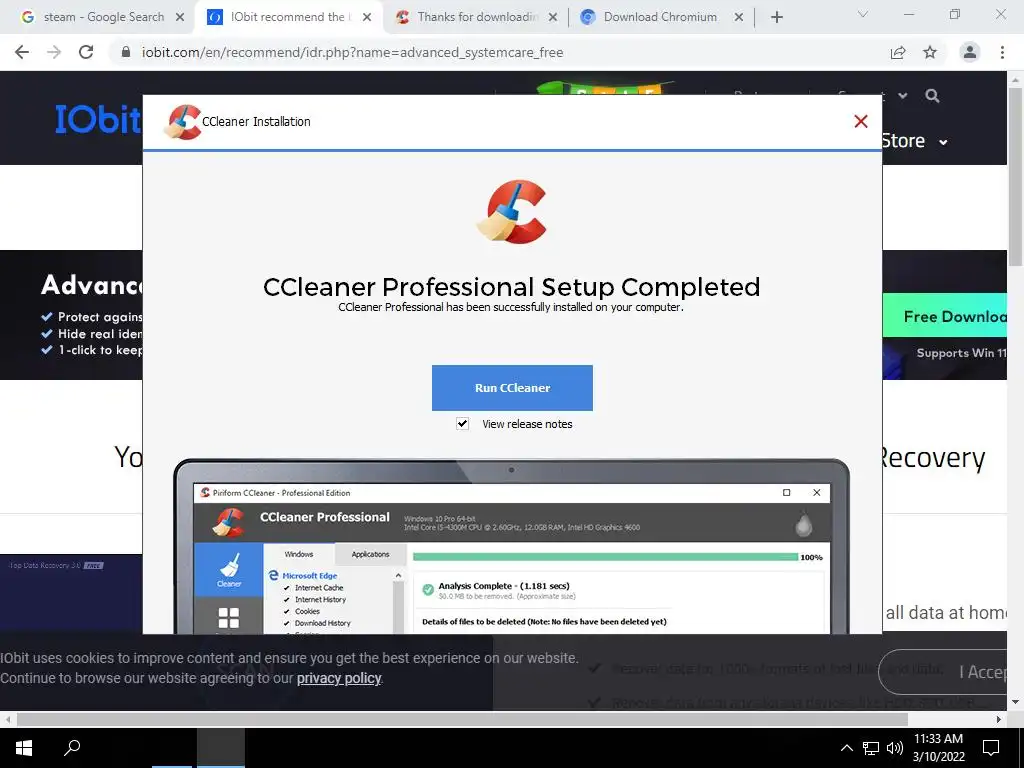This screenshot has width=1024, height=768.
Task: Click the grid tools icon in preview sidebar
Action: (229, 617)
